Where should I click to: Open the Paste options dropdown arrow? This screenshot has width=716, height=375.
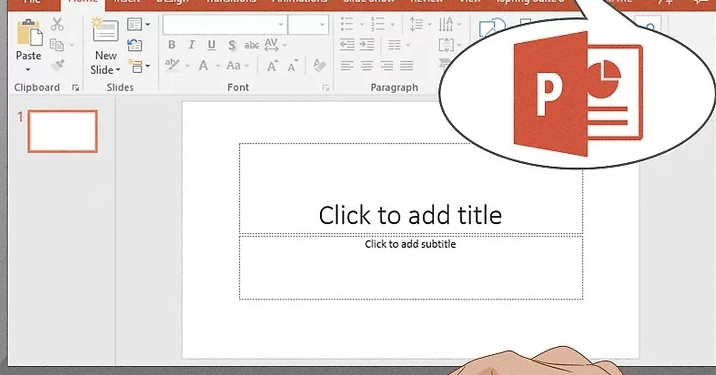pyautogui.click(x=28, y=70)
